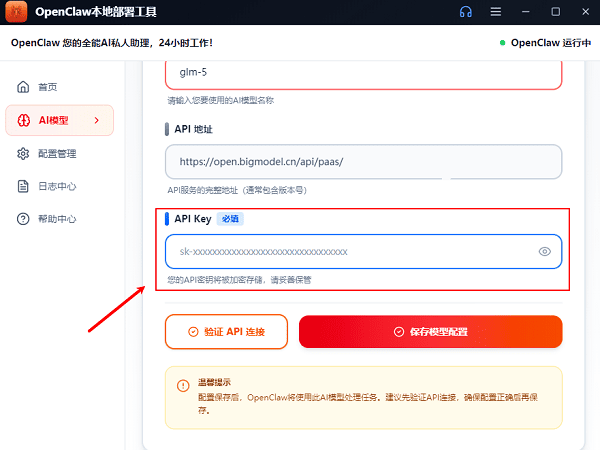Toggle API Key visibility eye icon
The width and height of the screenshot is (600, 450).
(x=545, y=251)
